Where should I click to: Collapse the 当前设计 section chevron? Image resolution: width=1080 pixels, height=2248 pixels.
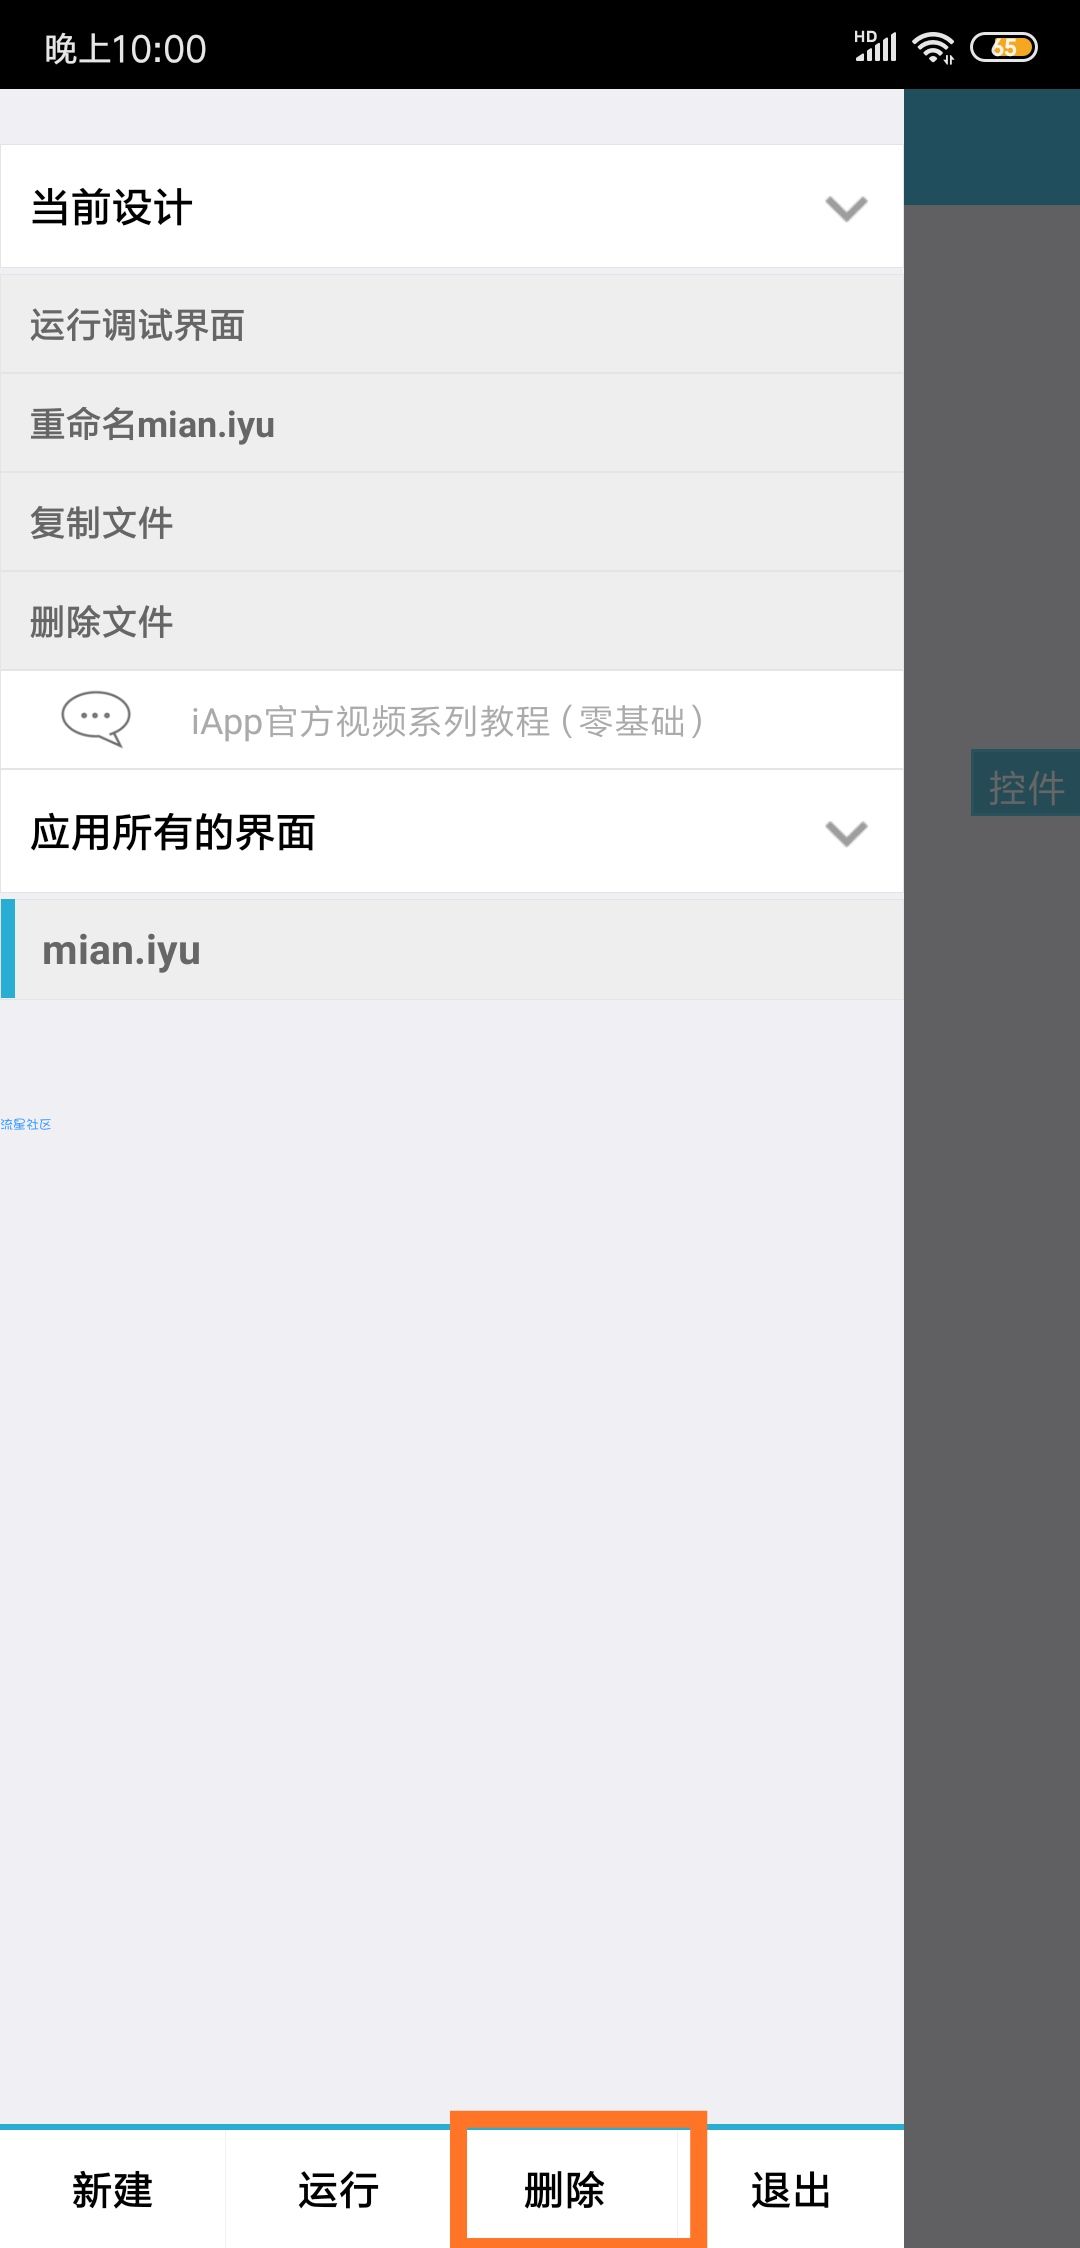(x=846, y=208)
